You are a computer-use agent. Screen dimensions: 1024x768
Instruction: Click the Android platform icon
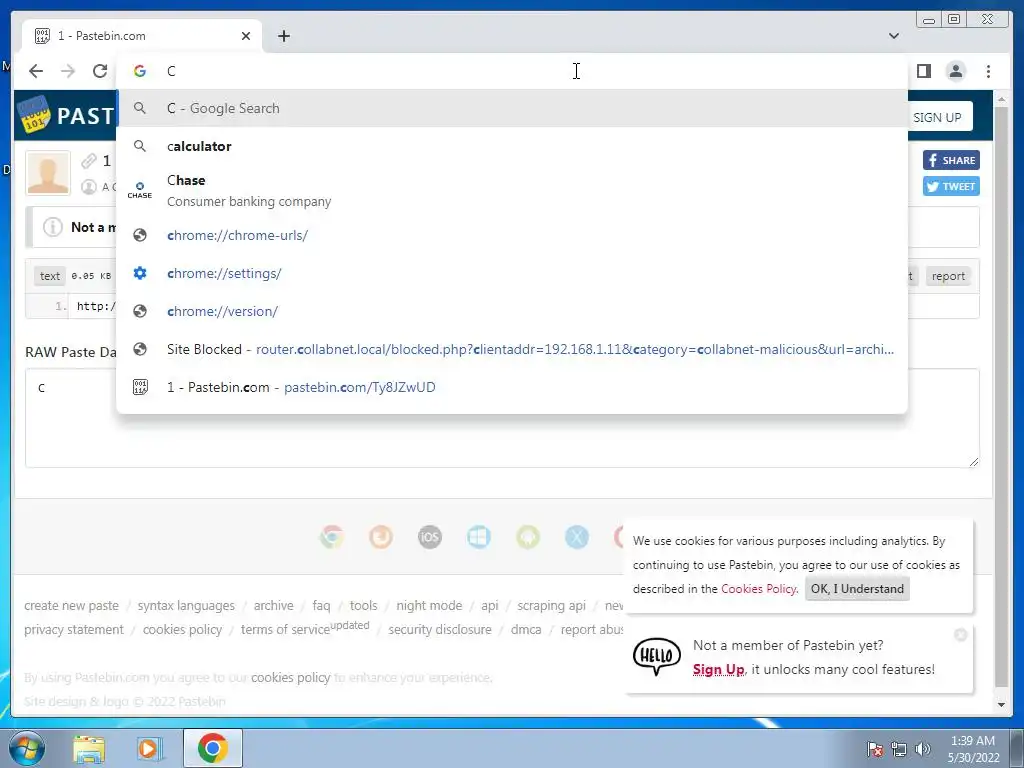tap(528, 537)
